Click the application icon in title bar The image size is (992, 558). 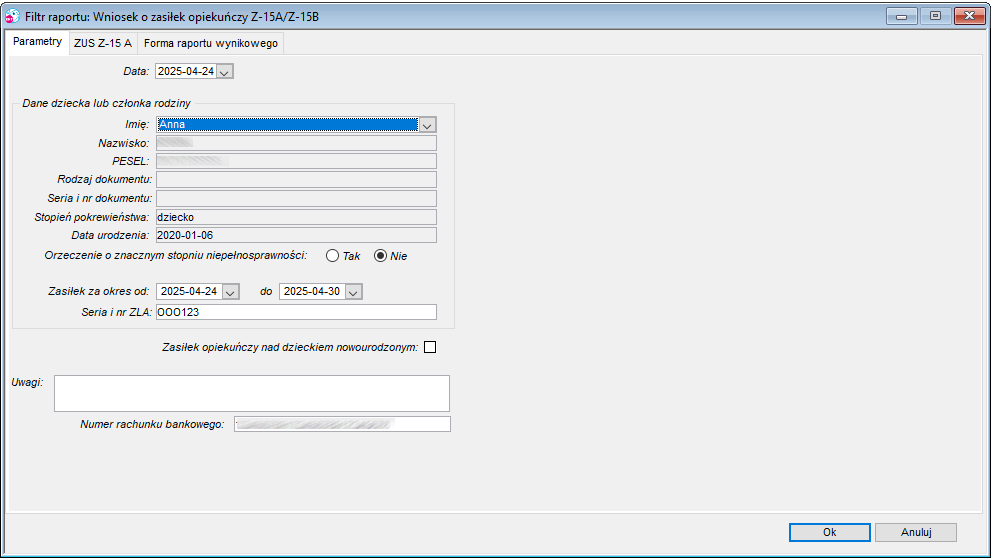point(13,16)
